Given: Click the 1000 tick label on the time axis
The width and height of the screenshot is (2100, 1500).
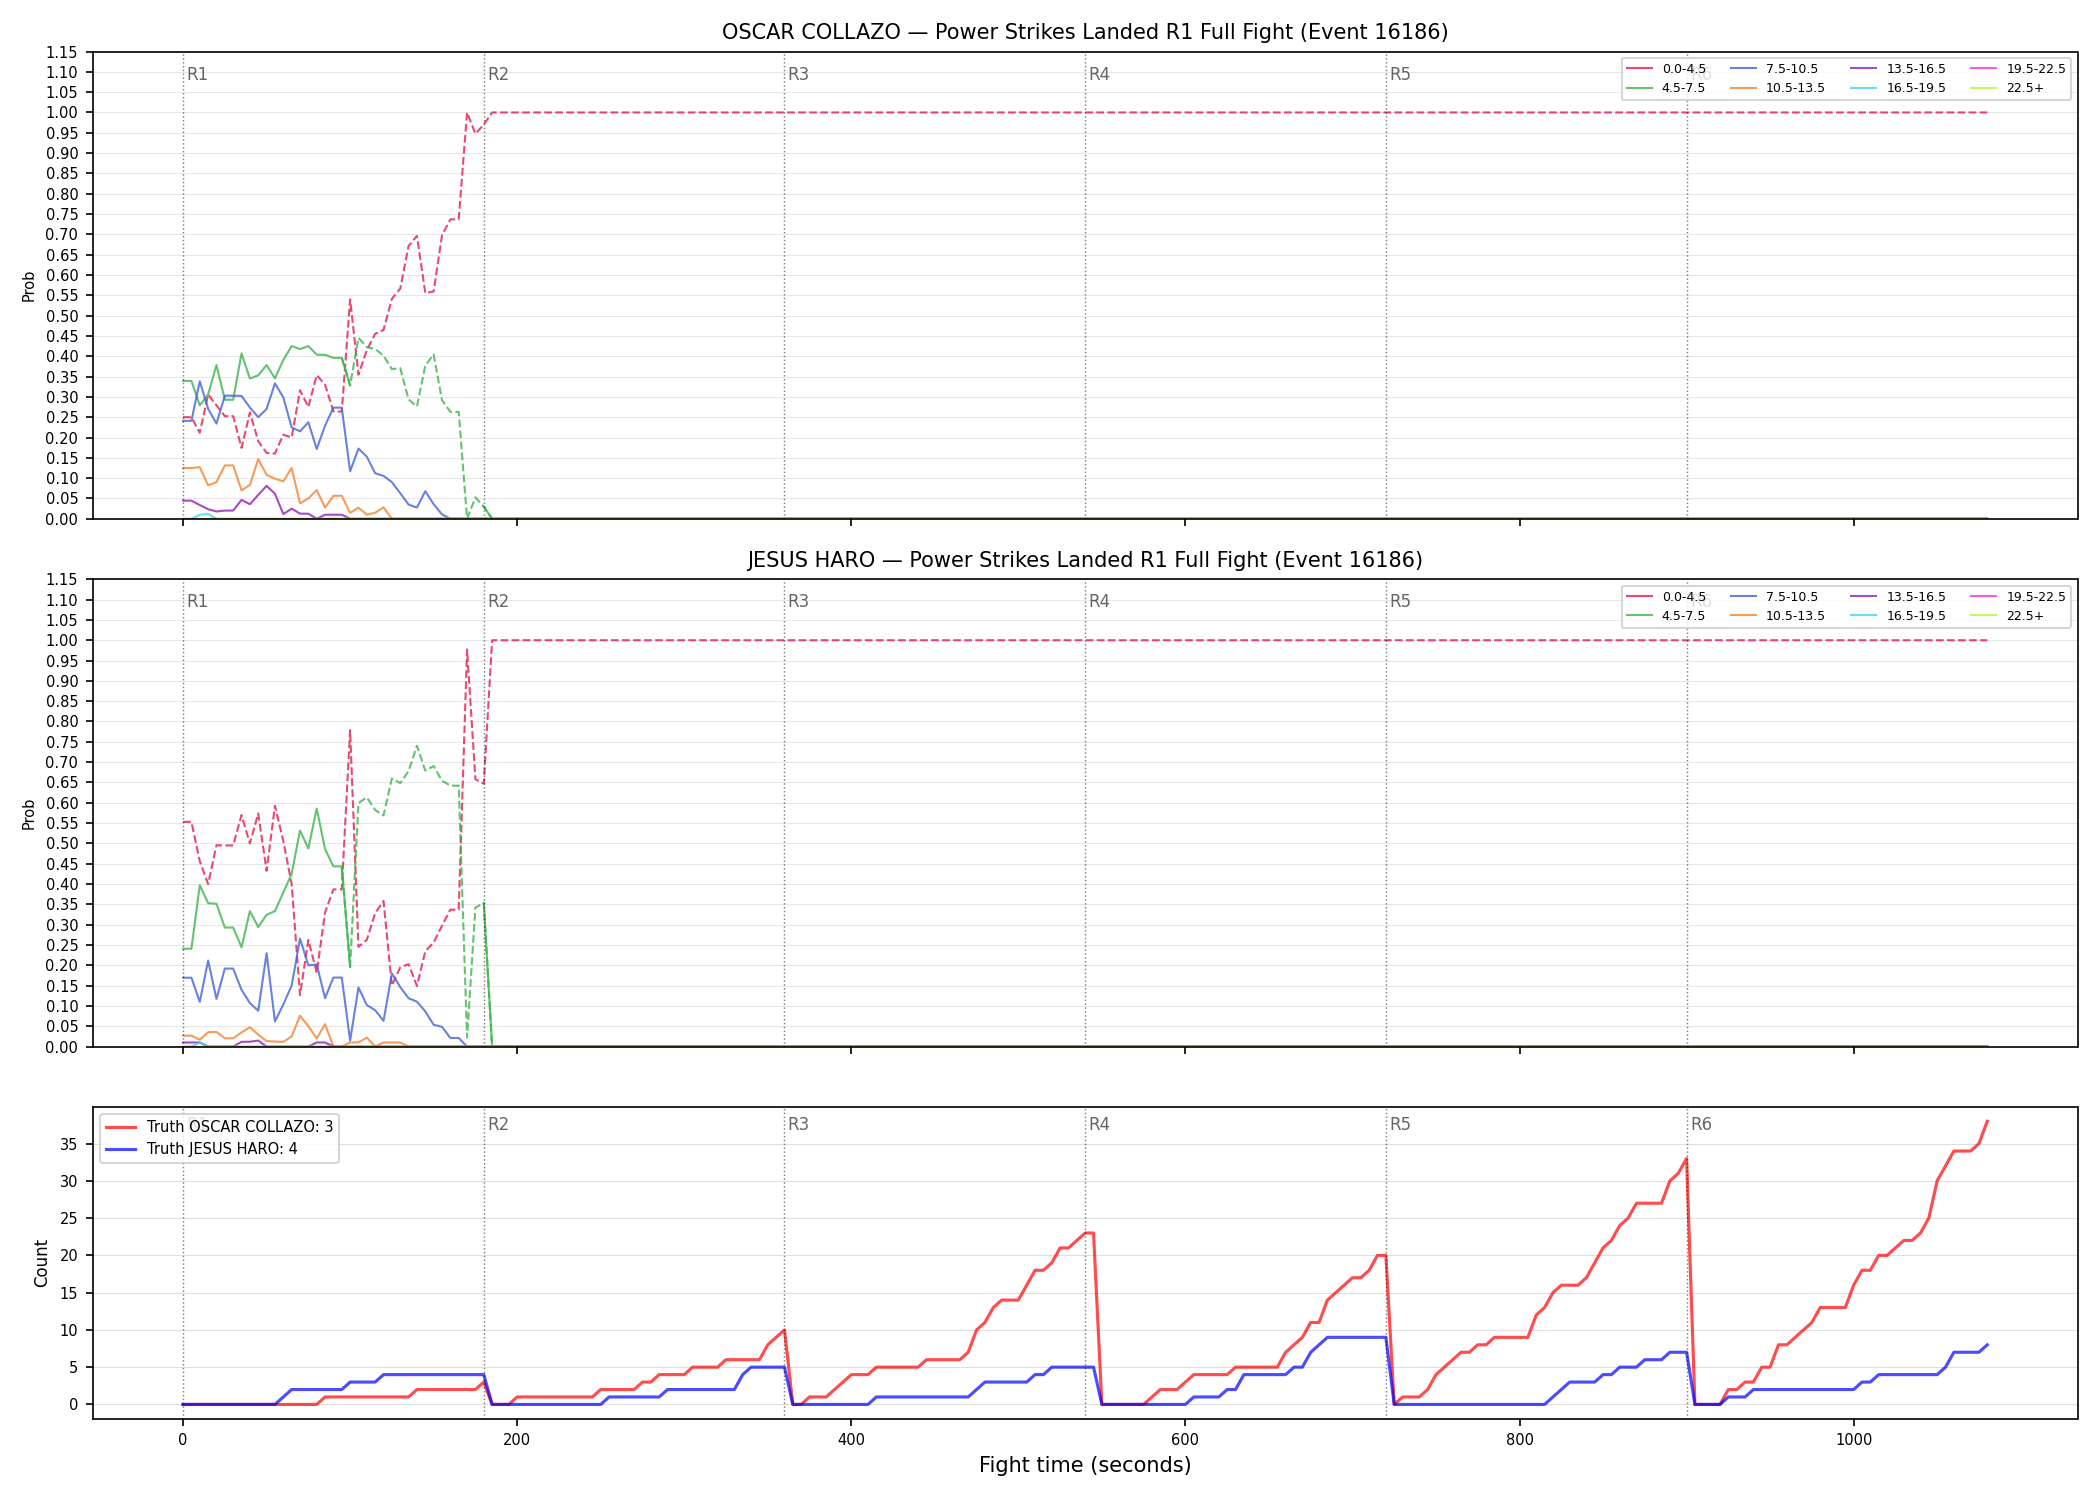Looking at the screenshot, I should click(1853, 1440).
